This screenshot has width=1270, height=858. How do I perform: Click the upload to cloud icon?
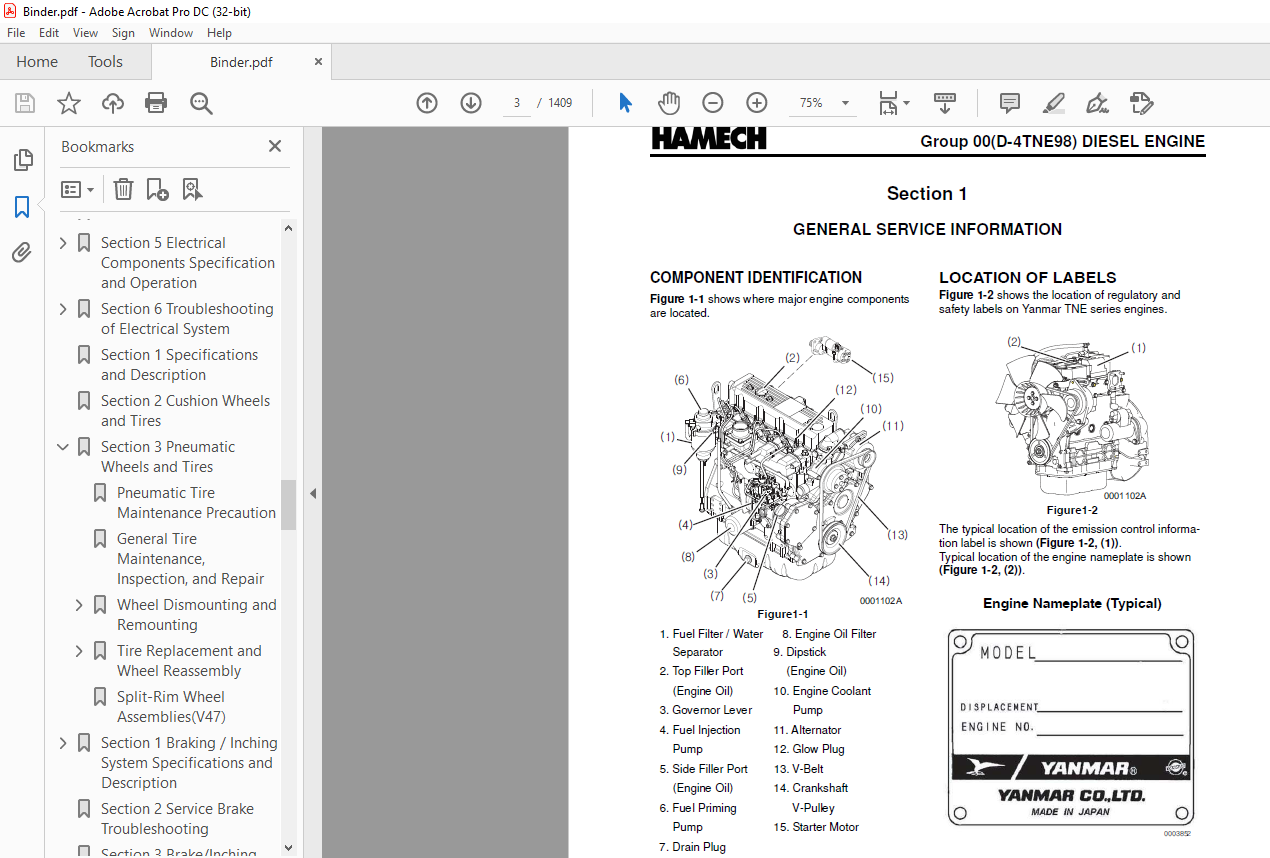point(113,103)
